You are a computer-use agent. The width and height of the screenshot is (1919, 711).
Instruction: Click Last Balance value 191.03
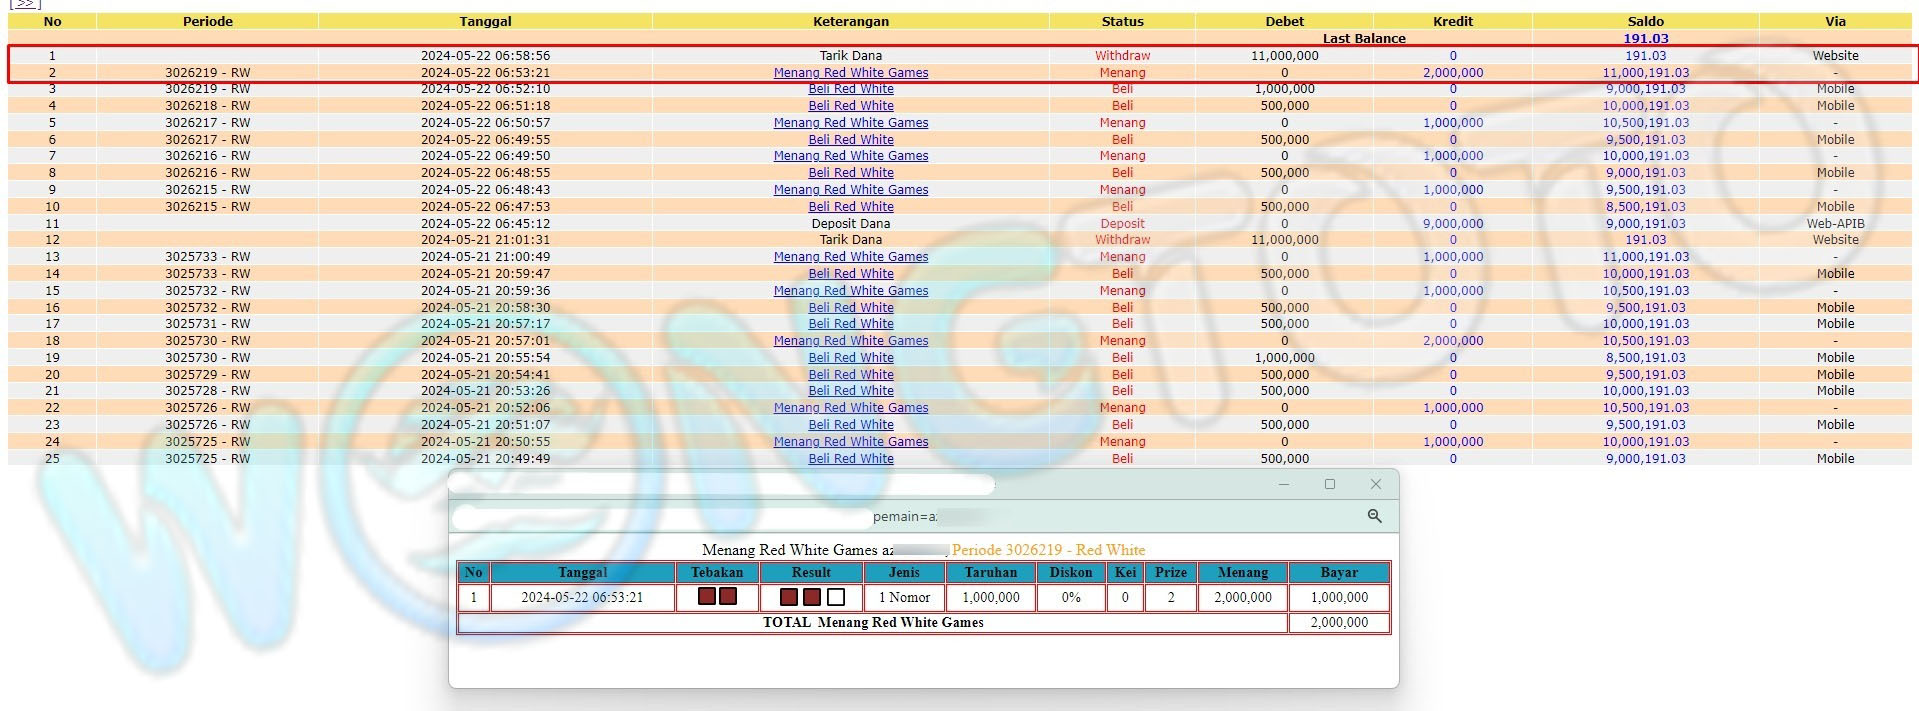pyautogui.click(x=1645, y=39)
